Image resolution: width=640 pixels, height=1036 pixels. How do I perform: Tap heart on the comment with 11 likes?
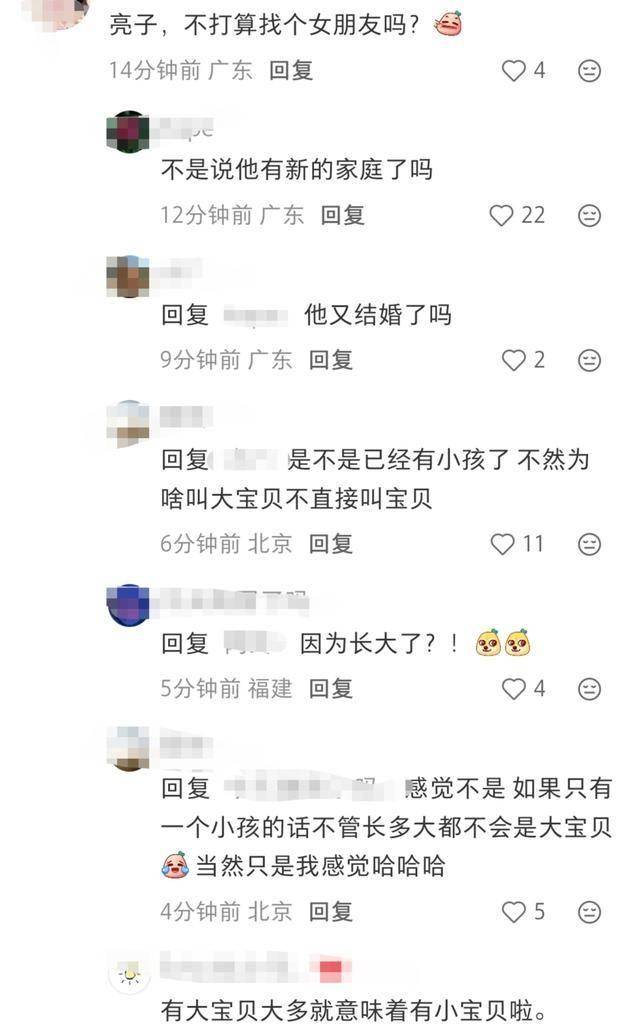click(x=503, y=544)
